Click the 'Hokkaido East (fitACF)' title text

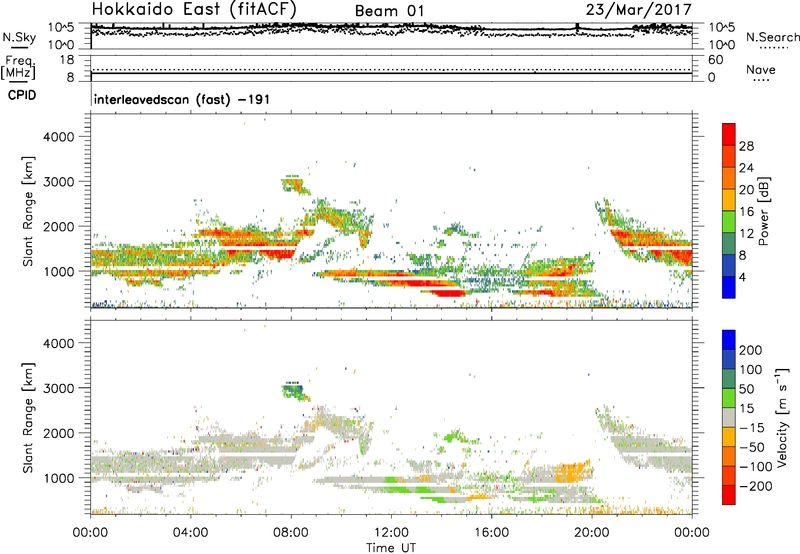tap(194, 9)
